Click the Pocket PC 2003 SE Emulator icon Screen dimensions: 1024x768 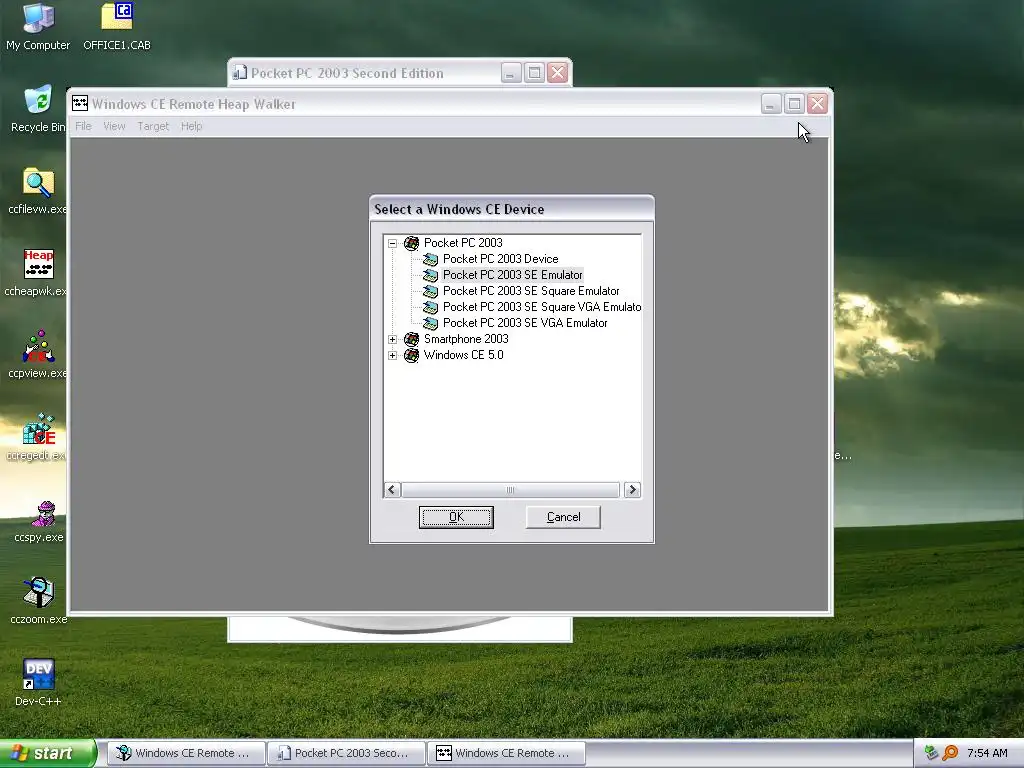pyautogui.click(x=430, y=276)
